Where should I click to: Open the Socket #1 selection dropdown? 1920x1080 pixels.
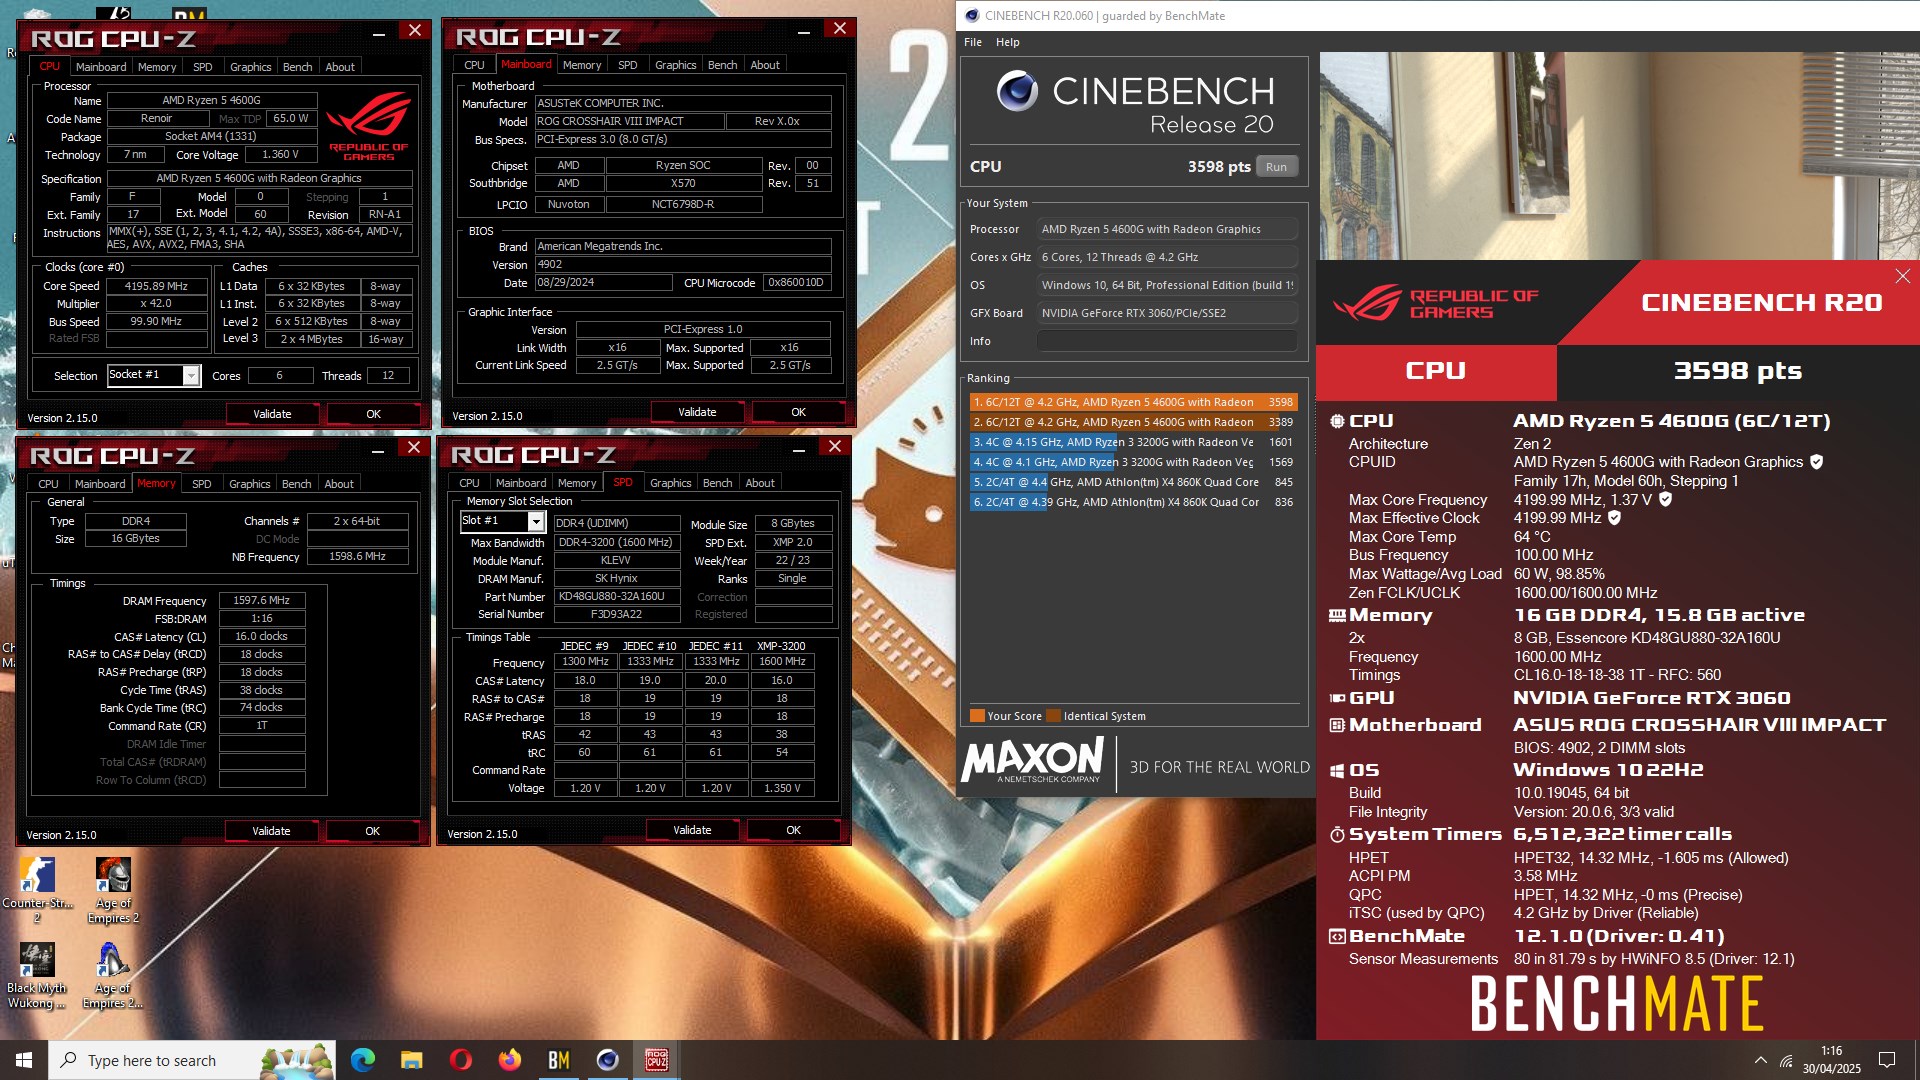tap(190, 375)
